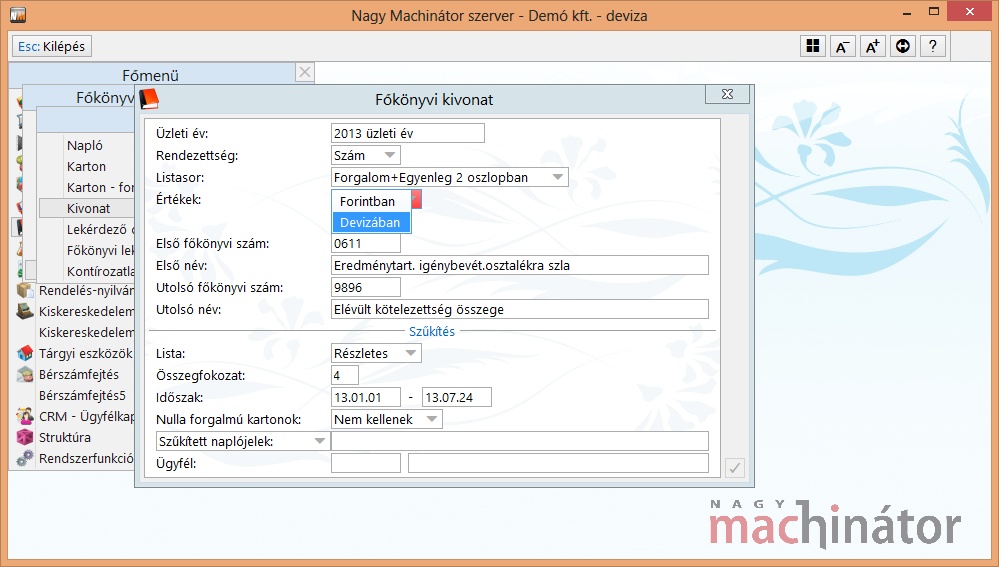Image resolution: width=999 pixels, height=567 pixels.
Task: Close the Főkönyvi kivonat dialog
Action: [727, 94]
